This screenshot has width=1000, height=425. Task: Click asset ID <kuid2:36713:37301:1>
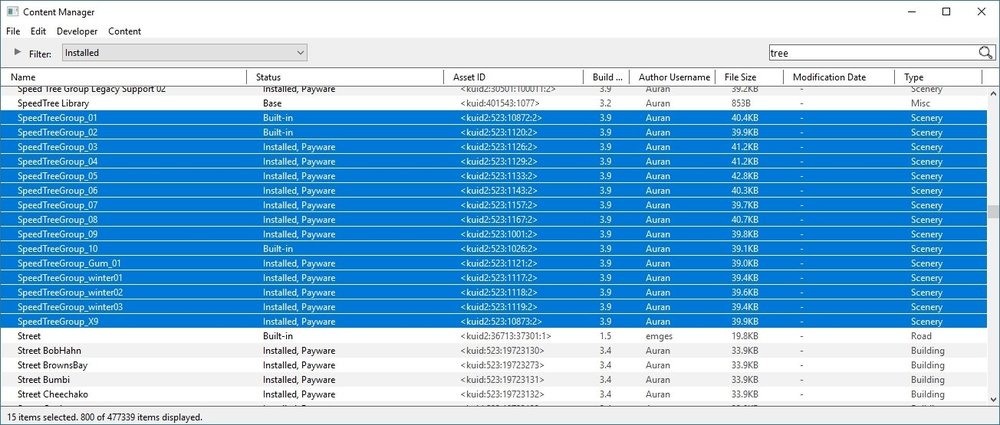(506, 336)
